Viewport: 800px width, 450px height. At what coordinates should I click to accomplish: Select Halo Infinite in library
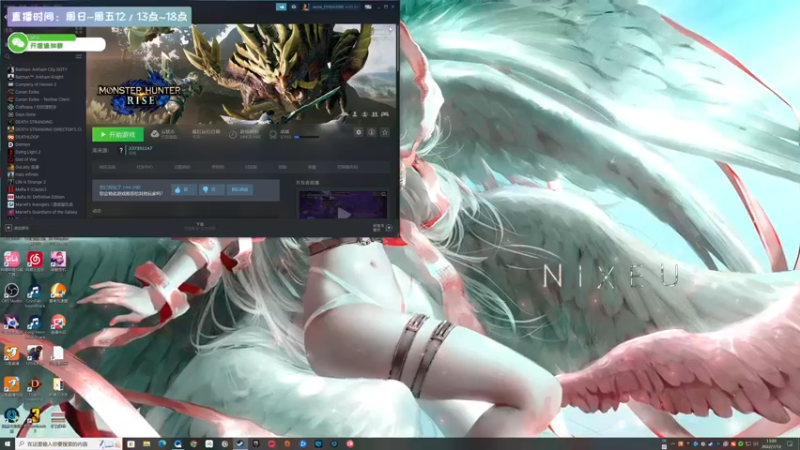(27, 174)
